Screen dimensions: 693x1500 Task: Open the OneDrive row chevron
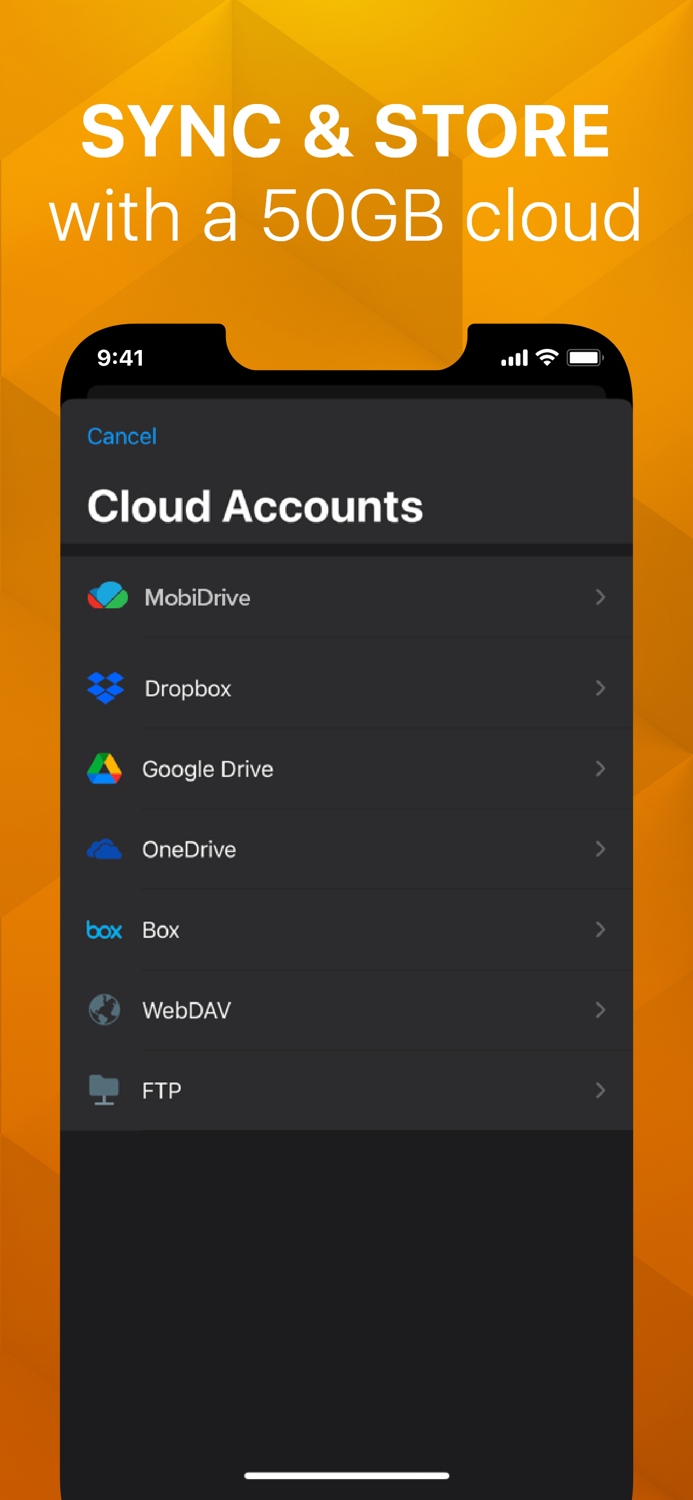pos(600,849)
